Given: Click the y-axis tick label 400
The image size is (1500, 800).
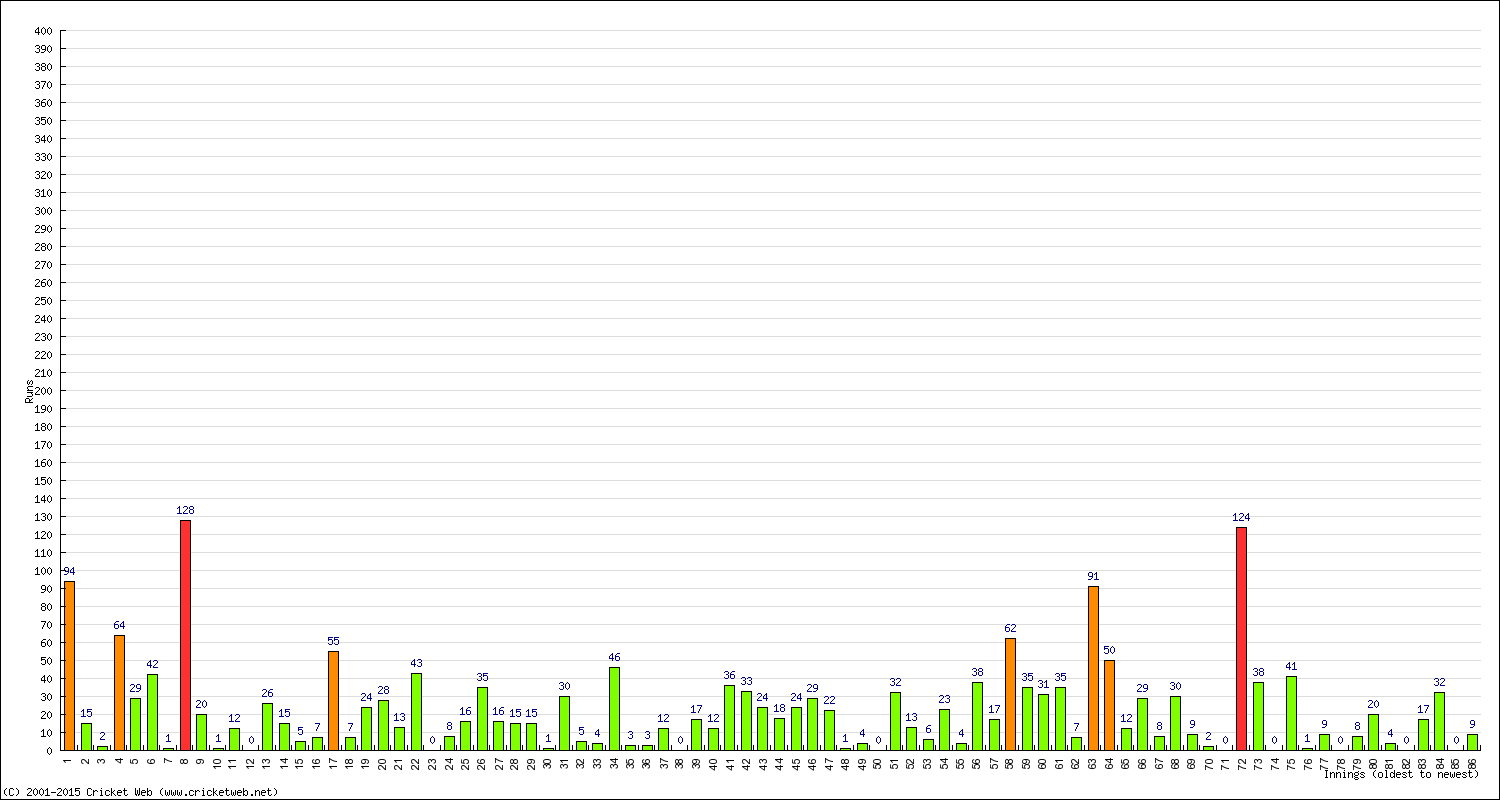Looking at the screenshot, I should [42, 31].
